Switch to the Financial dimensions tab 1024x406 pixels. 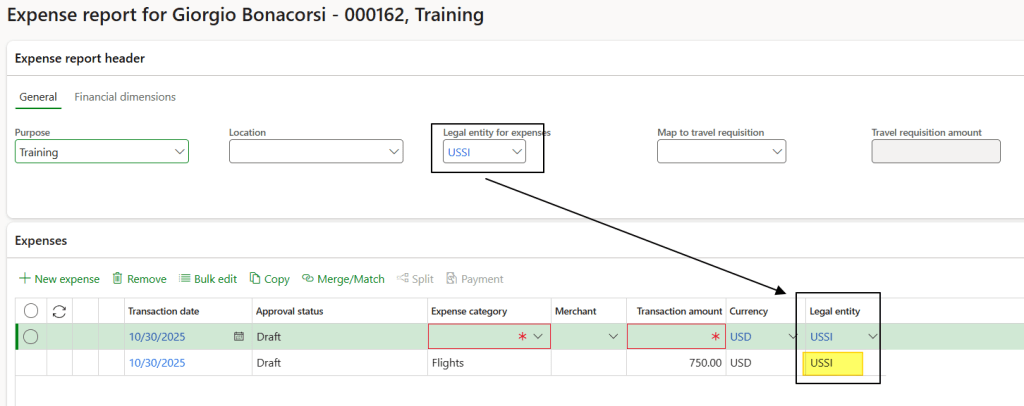point(125,97)
